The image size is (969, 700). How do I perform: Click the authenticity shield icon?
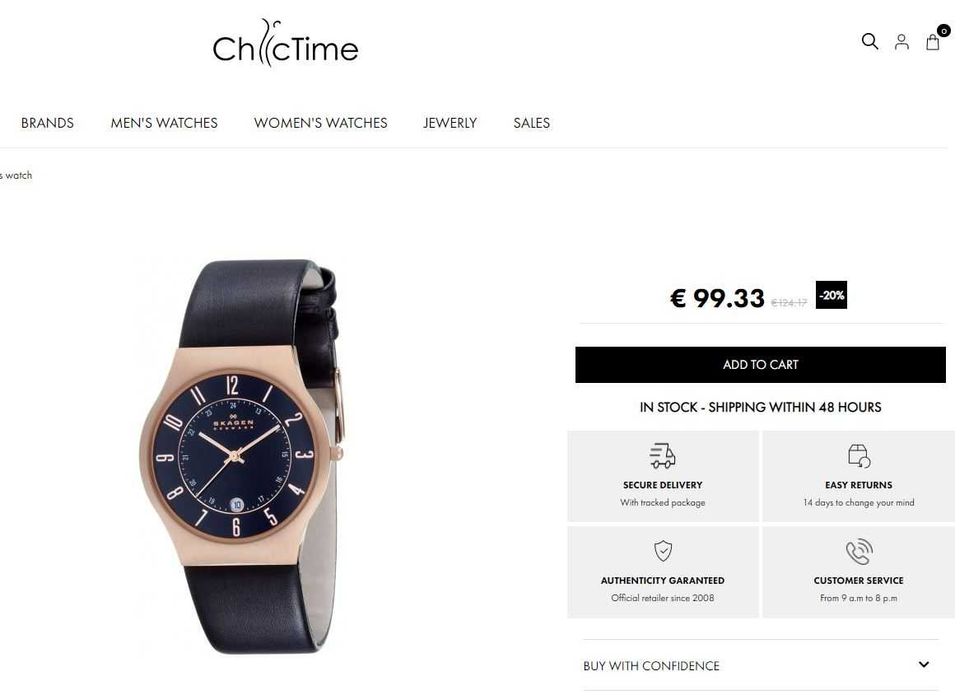(x=663, y=550)
